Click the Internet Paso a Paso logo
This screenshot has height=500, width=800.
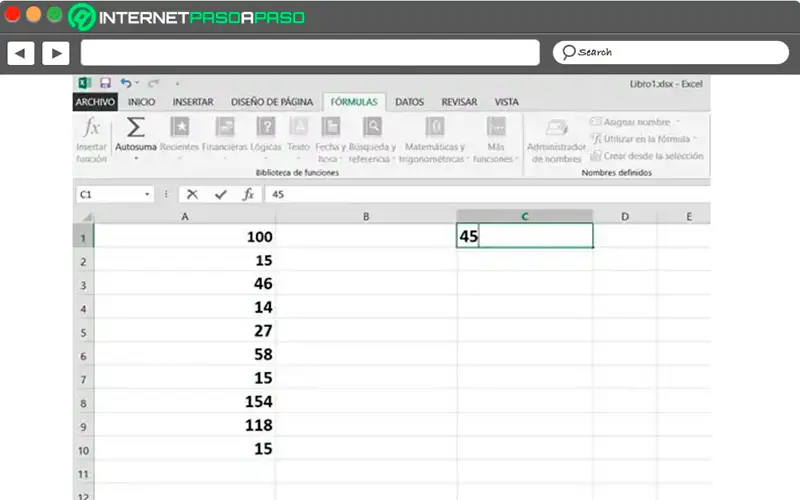[x=187, y=17]
